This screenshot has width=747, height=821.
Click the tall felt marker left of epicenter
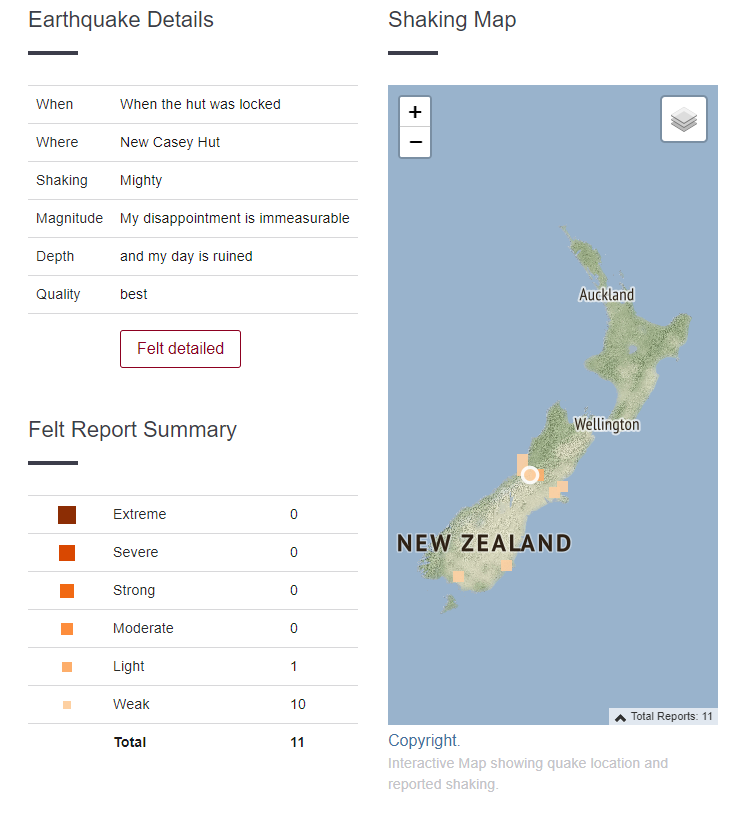pyautogui.click(x=521, y=463)
